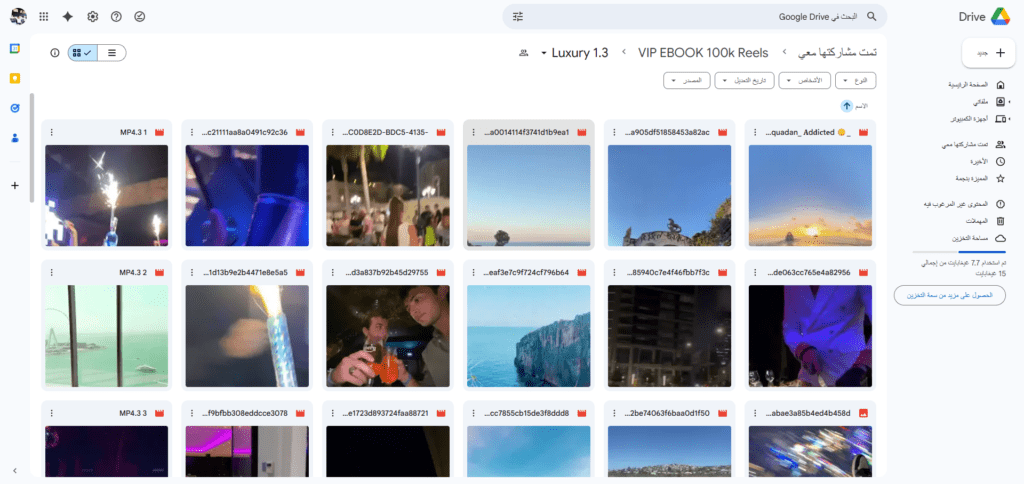The image size is (1024, 484).
Task: Expand the تاريخ التعديل (Modified) filter dropdown
Action: coord(745,80)
